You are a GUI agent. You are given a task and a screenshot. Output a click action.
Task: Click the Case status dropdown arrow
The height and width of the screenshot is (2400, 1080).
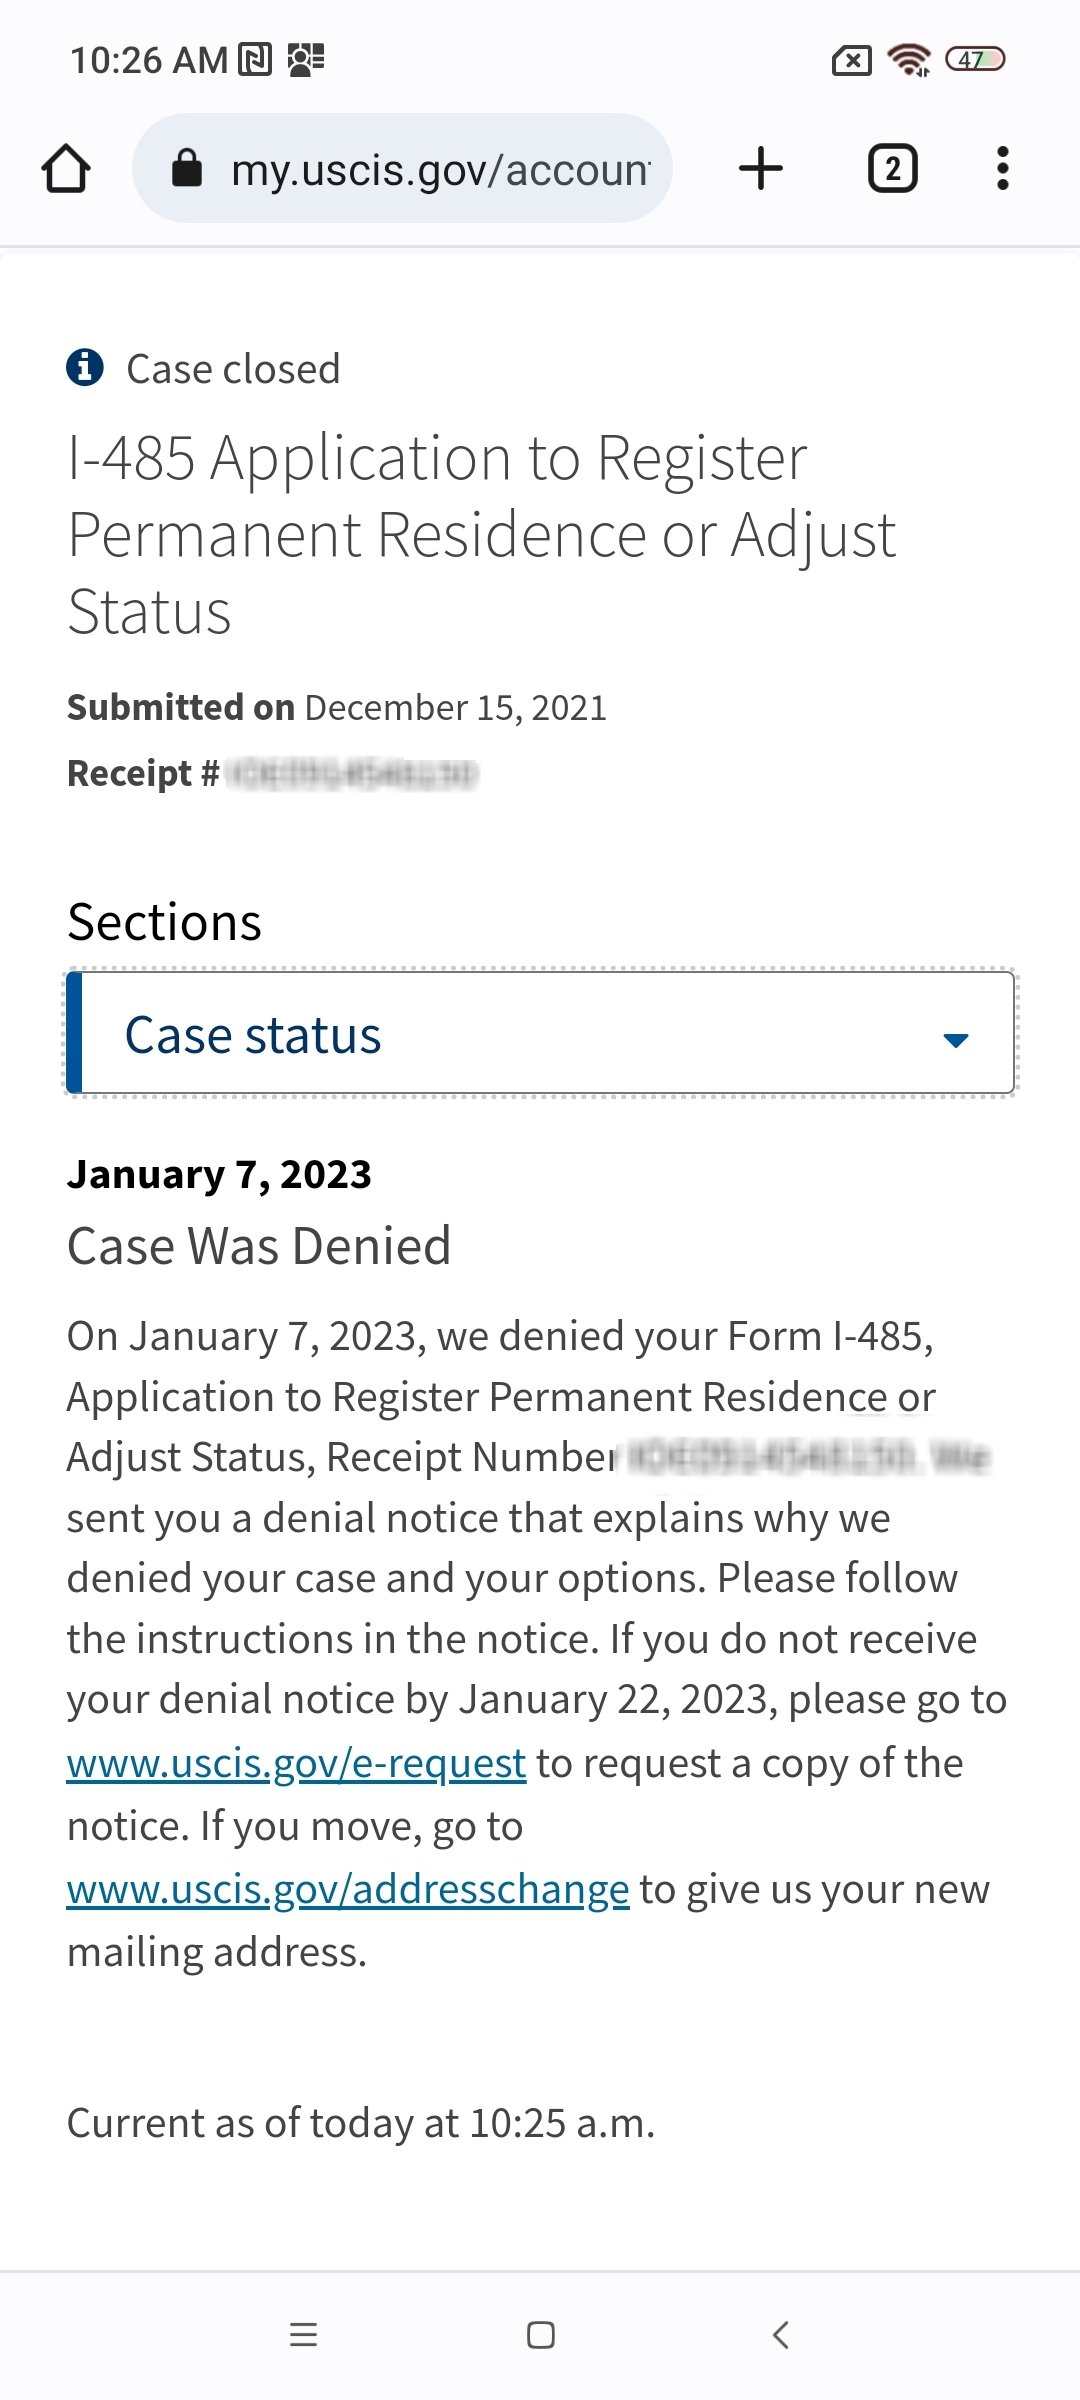(956, 1040)
